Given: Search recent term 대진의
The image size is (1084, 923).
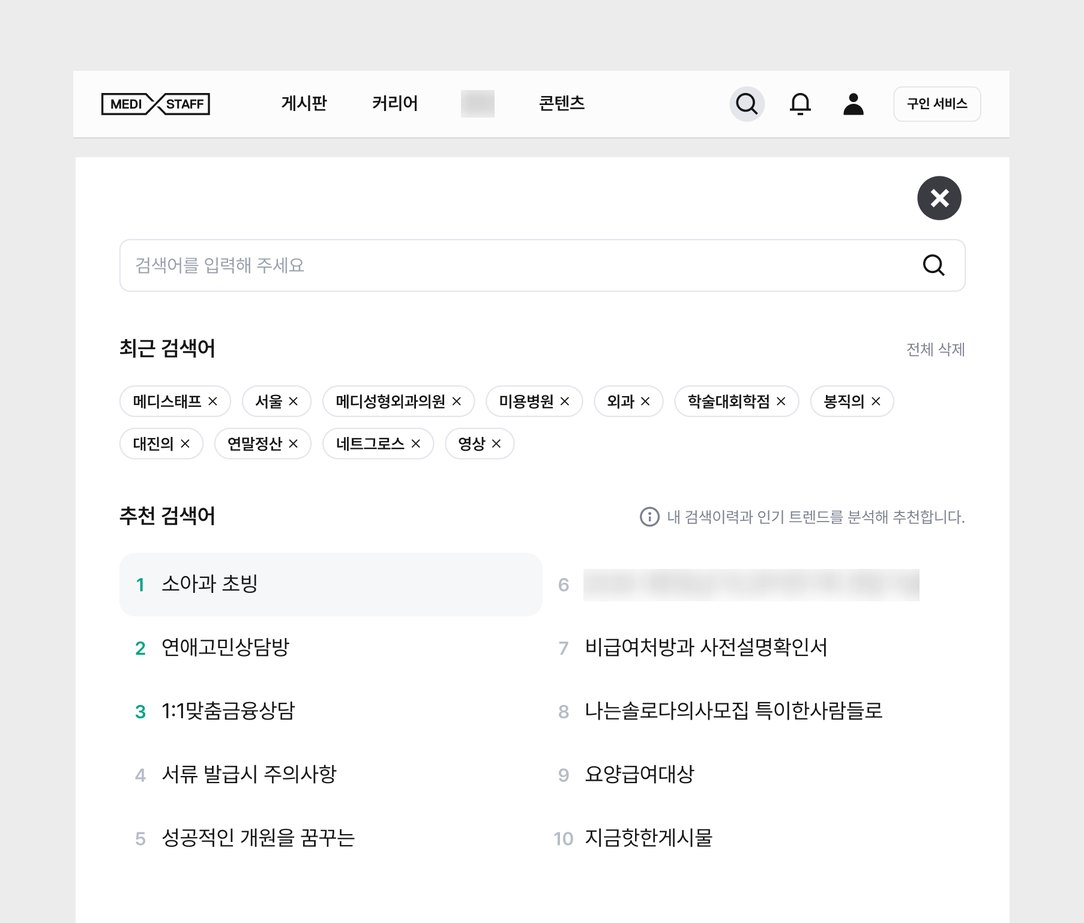Looking at the screenshot, I should [153, 444].
